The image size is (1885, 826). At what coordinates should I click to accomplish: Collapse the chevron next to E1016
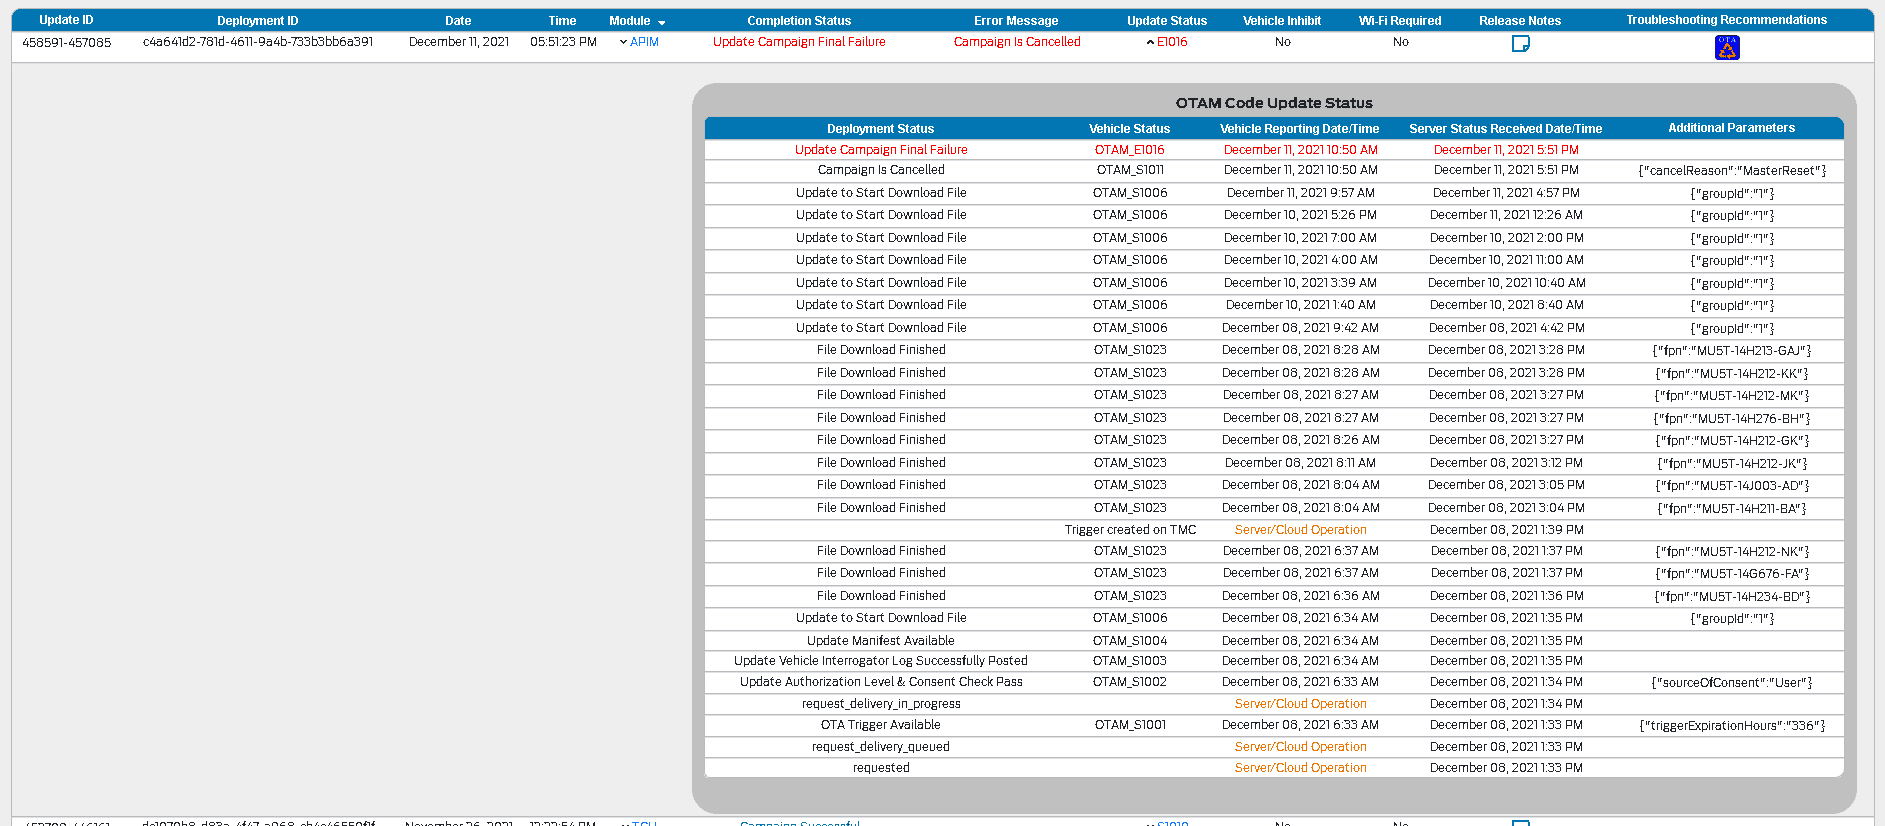1150,42
